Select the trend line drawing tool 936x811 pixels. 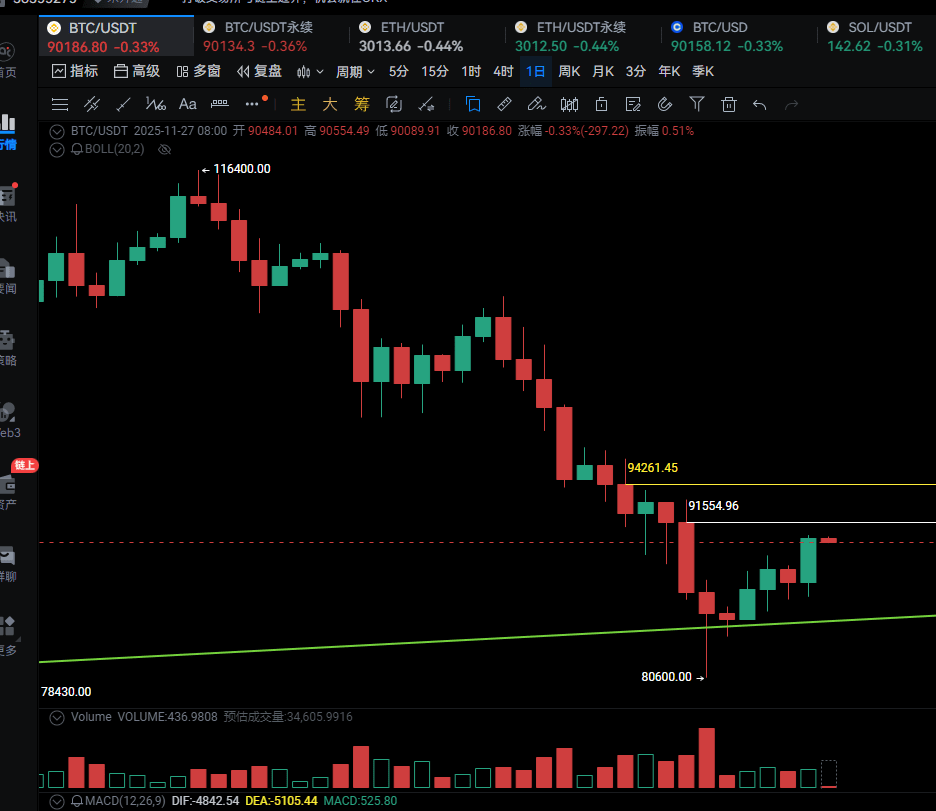click(123, 104)
